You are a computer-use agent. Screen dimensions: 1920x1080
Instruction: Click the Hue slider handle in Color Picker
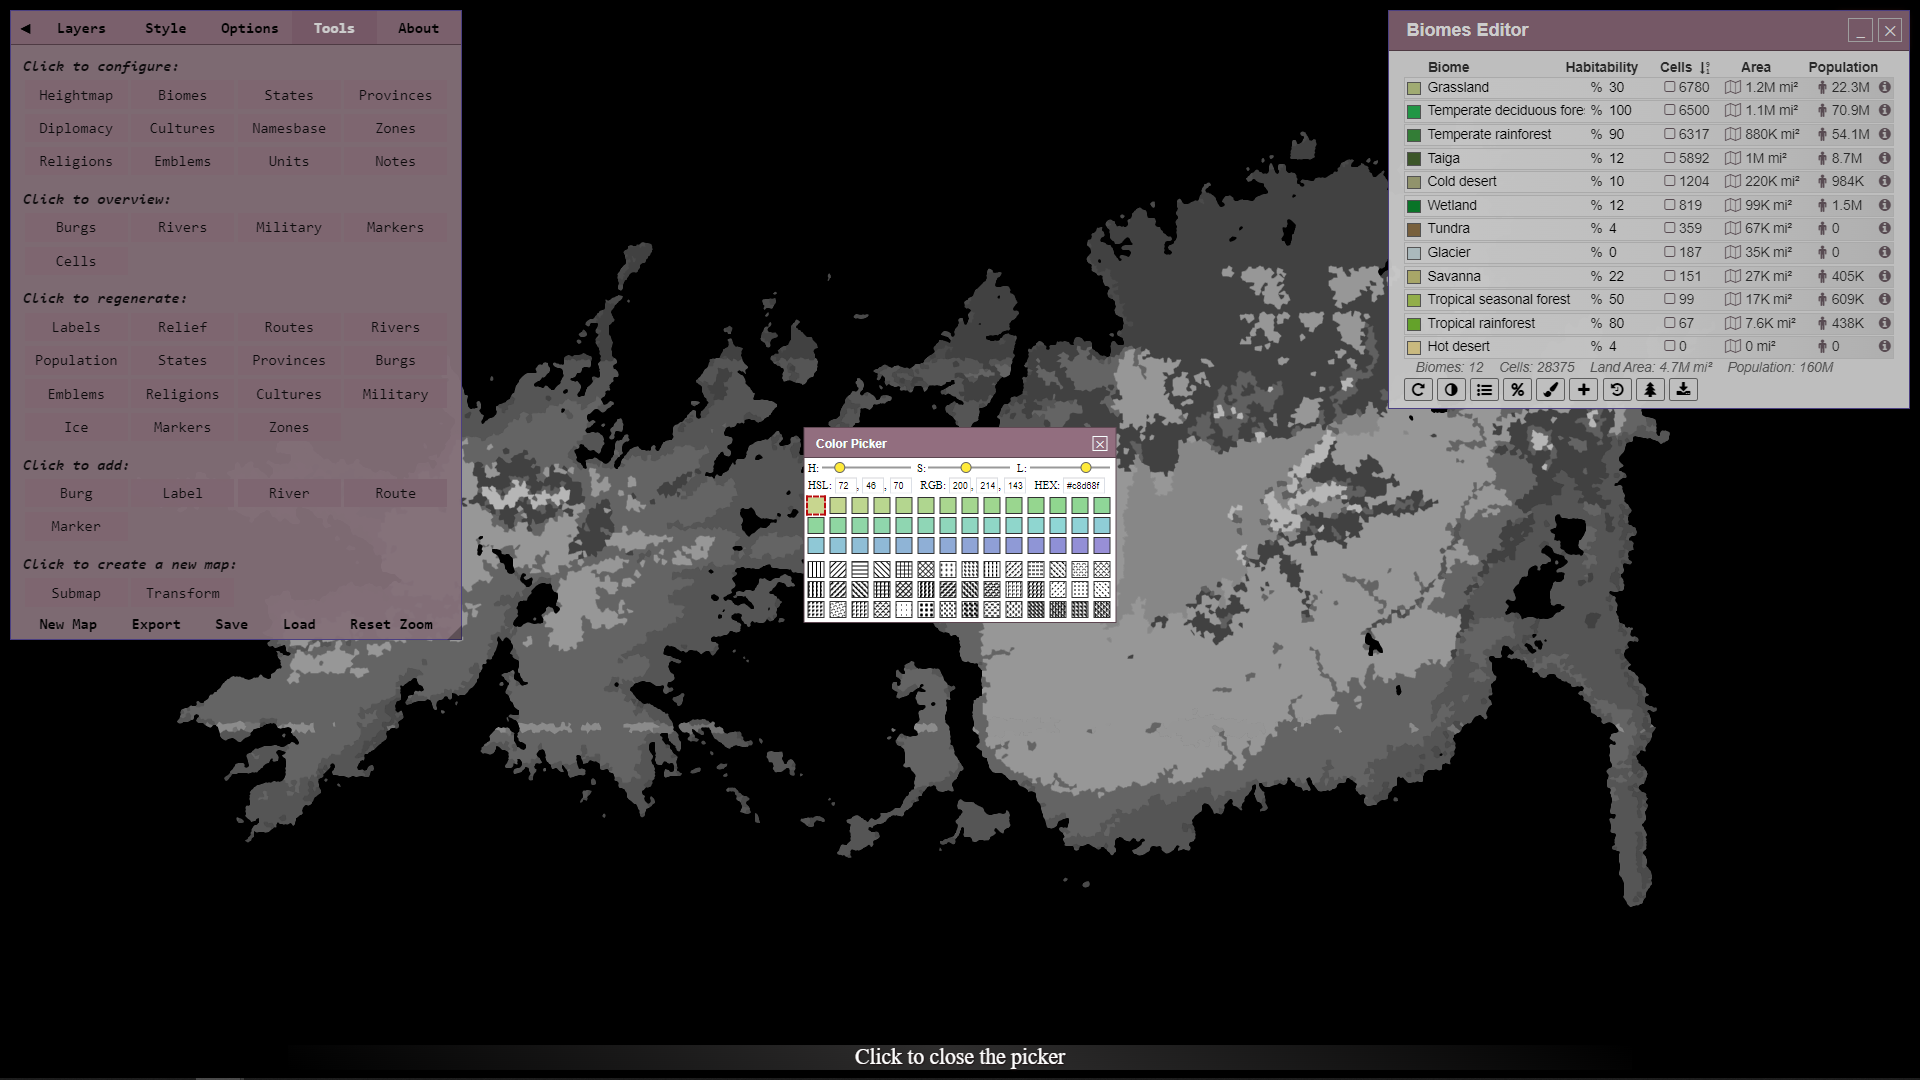[840, 468]
